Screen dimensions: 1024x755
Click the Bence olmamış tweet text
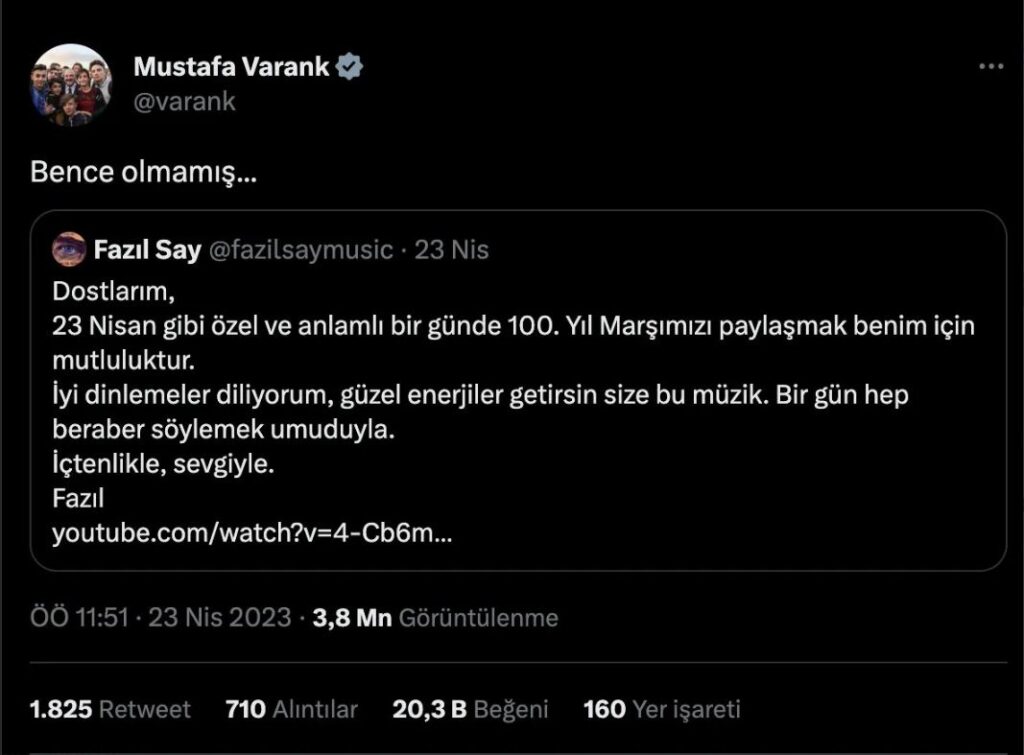coord(144,172)
